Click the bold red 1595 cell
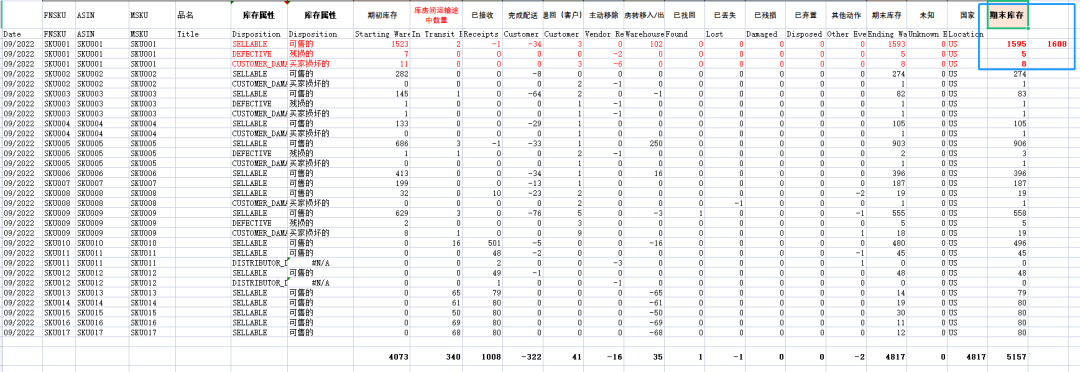This screenshot has width=1080, height=372. point(1008,43)
